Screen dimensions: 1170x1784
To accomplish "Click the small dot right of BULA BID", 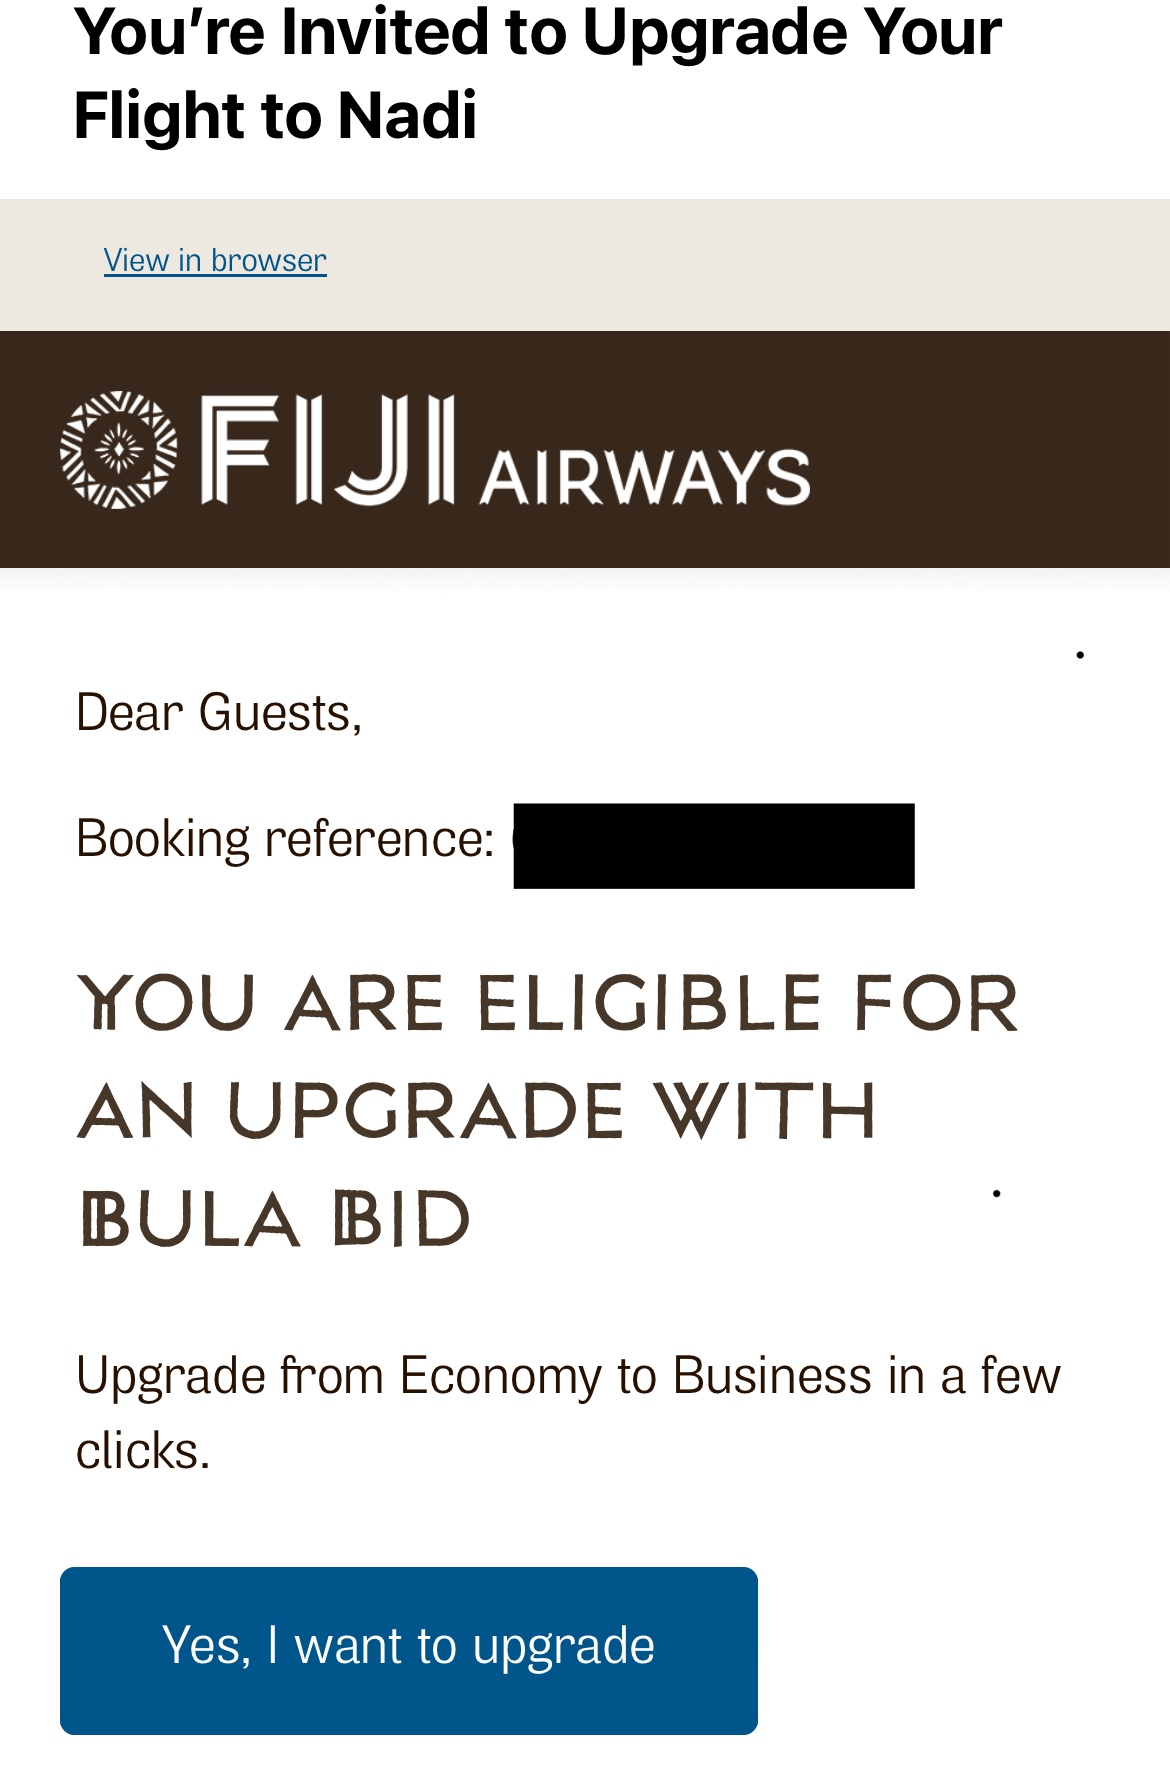I will [996, 1193].
